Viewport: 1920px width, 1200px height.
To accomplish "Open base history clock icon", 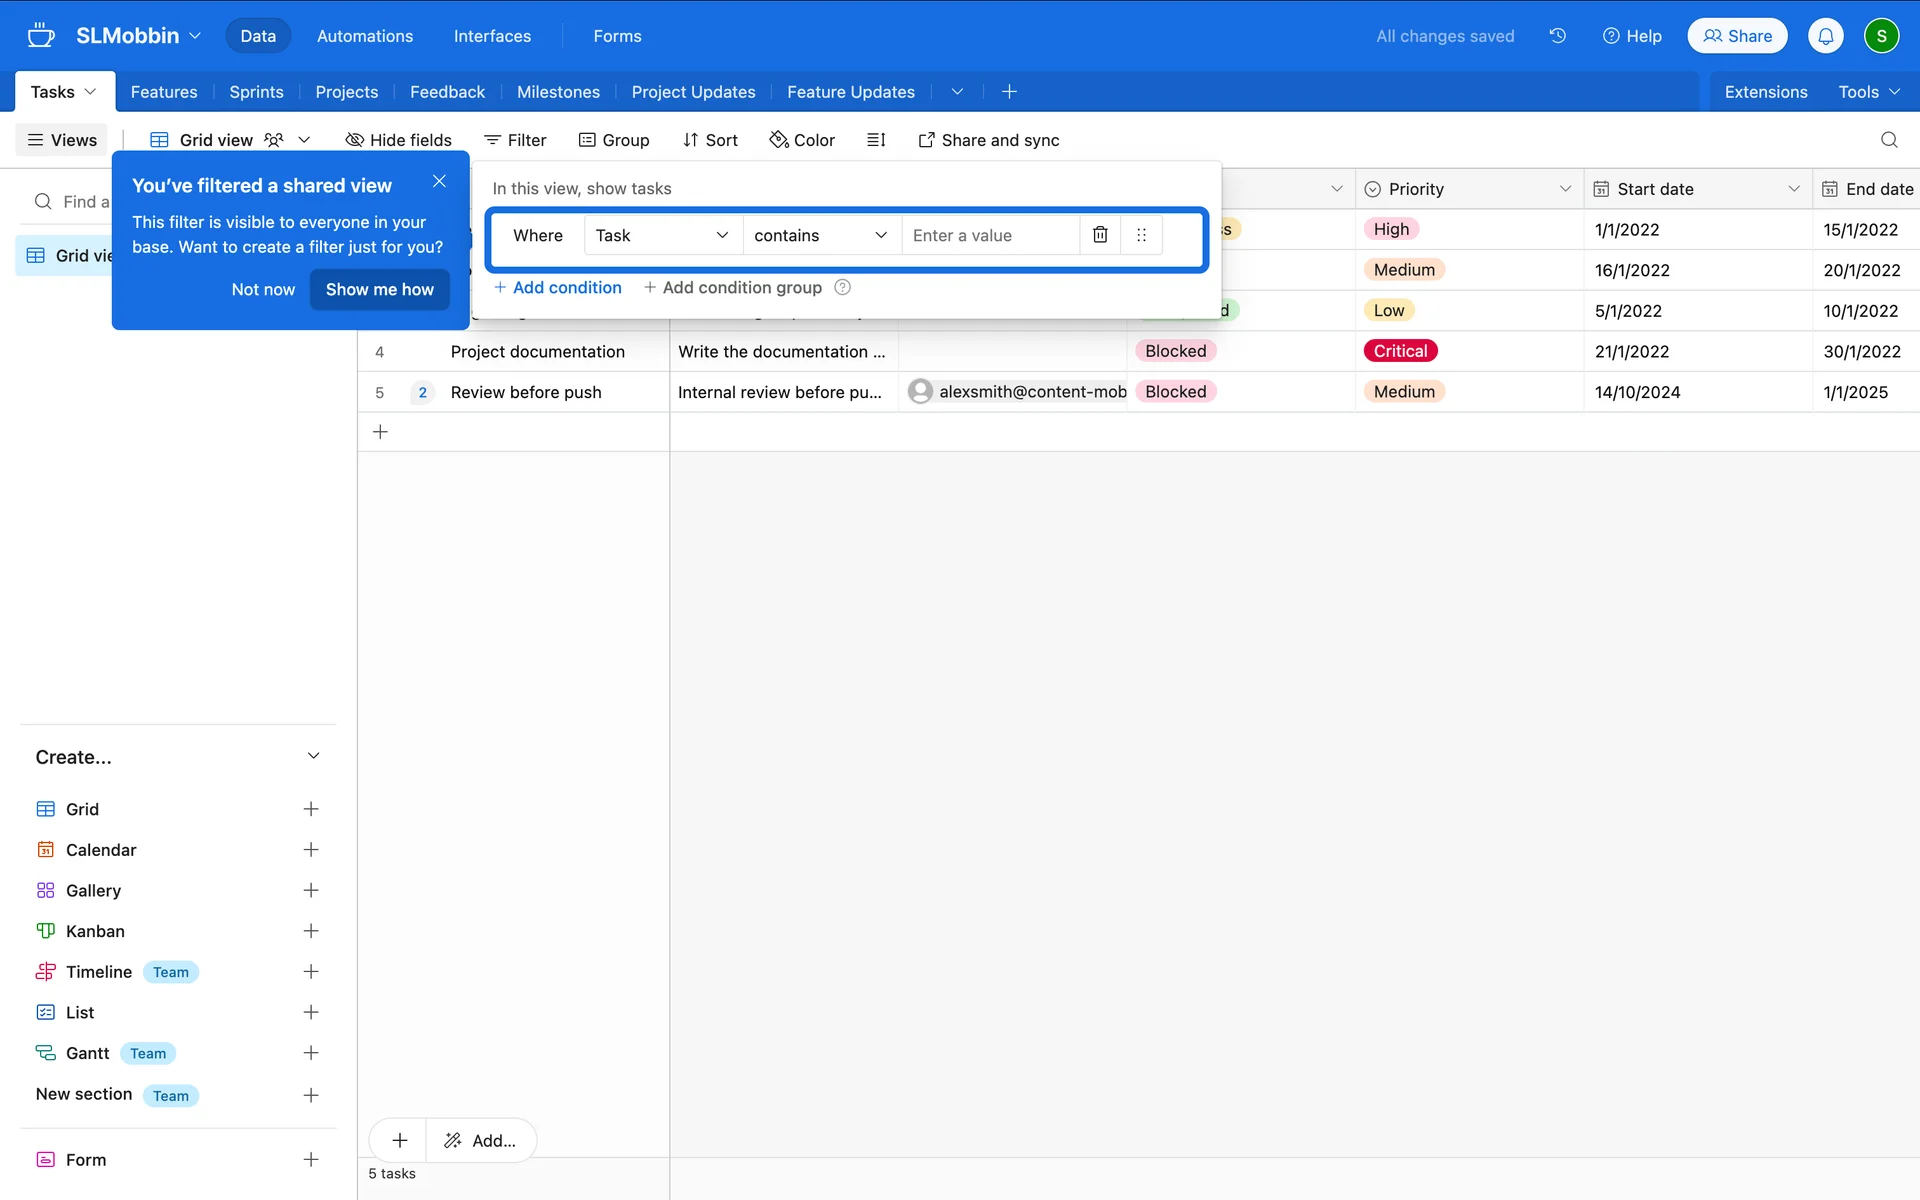I will point(1557,36).
